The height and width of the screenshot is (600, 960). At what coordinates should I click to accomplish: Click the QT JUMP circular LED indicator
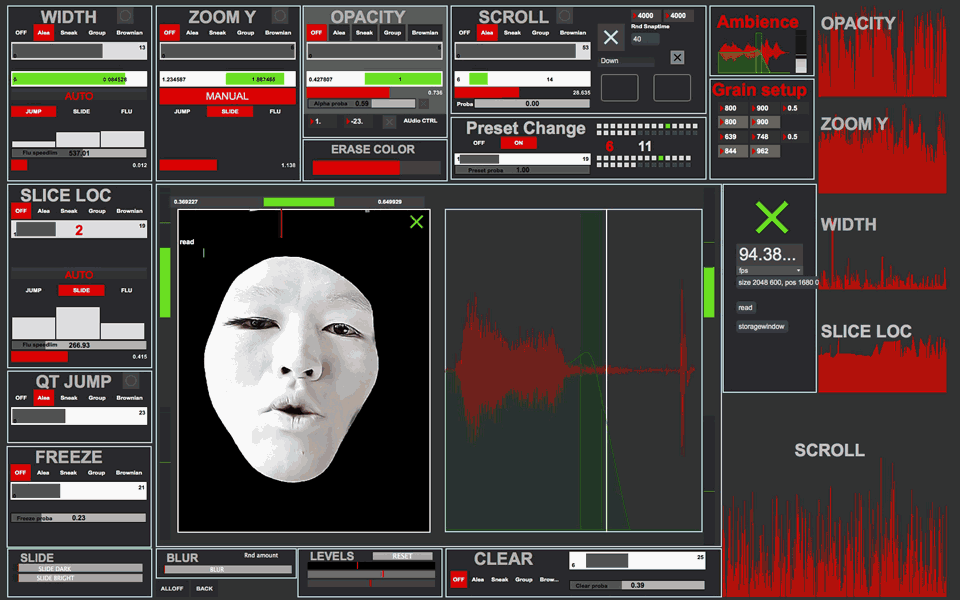click(130, 381)
